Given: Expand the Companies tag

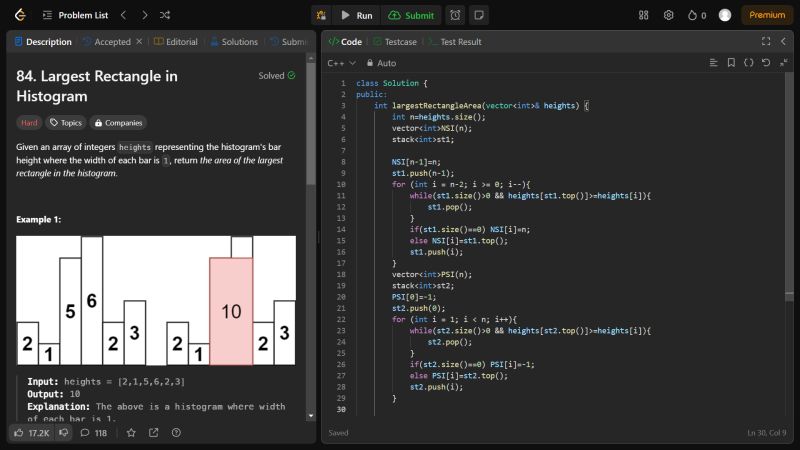Looking at the screenshot, I should point(118,123).
